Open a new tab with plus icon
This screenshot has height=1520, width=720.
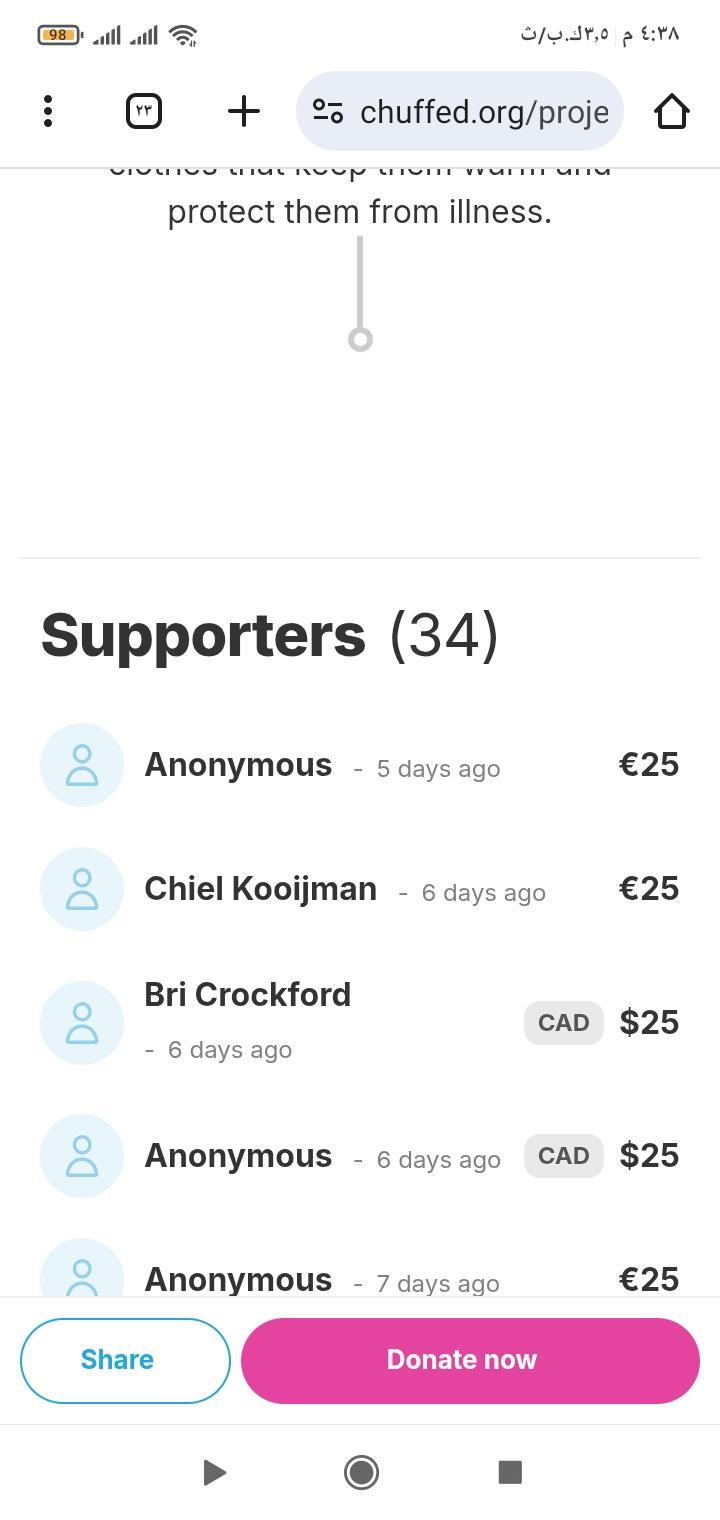point(243,111)
